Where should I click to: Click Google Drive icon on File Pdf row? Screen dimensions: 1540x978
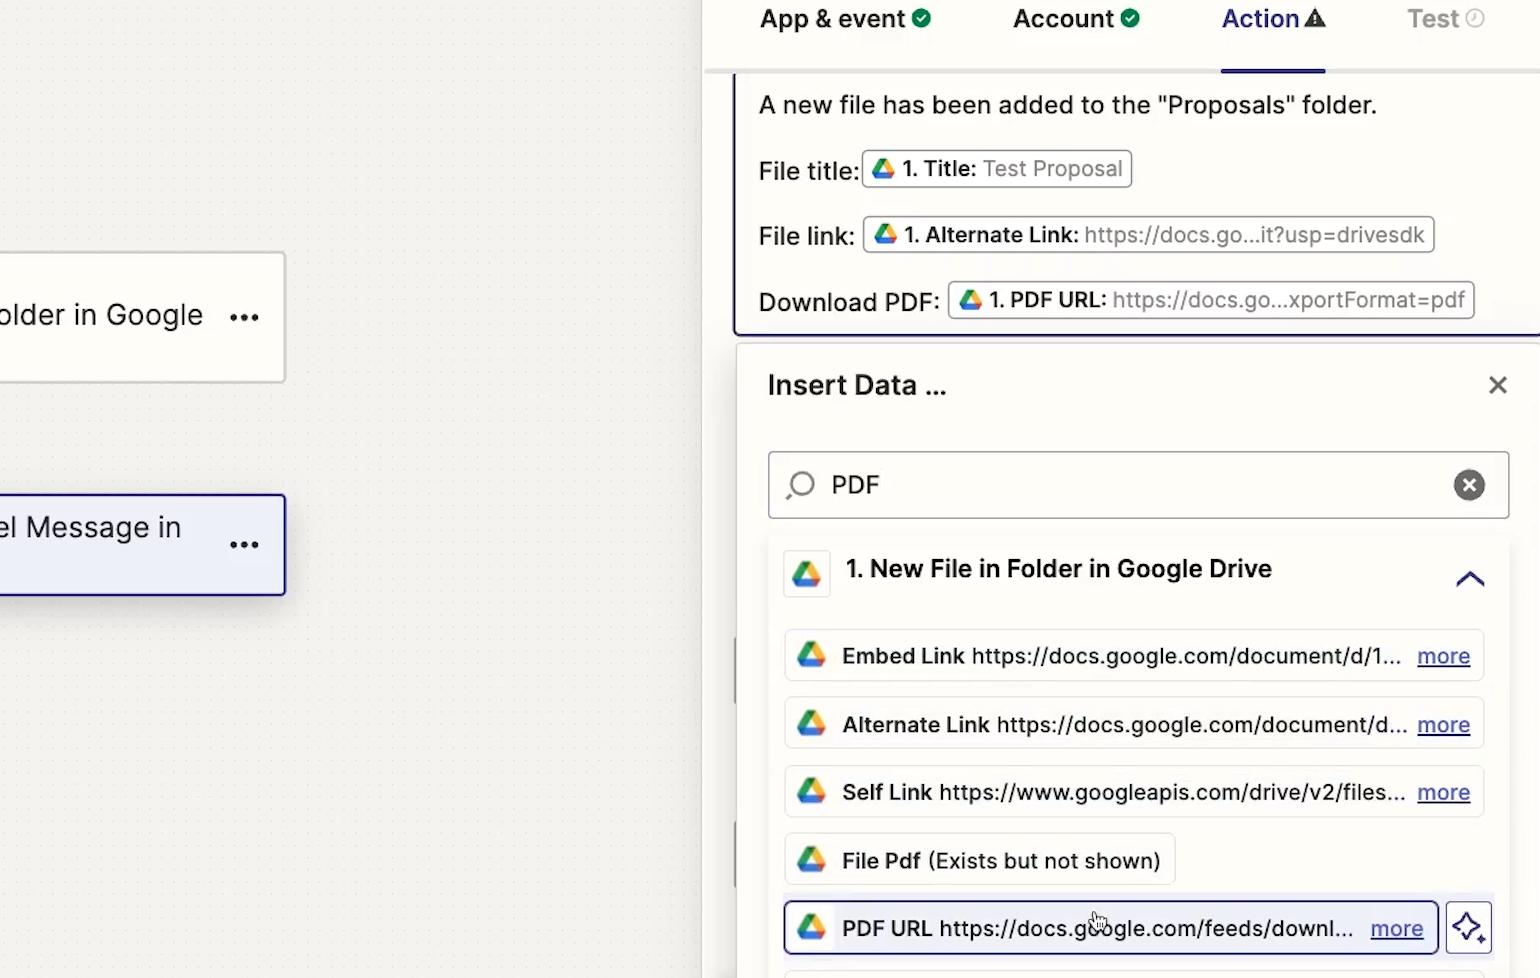pyautogui.click(x=811, y=859)
